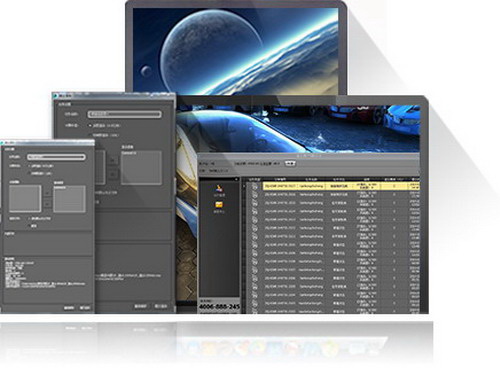Screen dimensions: 500x368
Task: Click the bottom-right button in the back dialog
Action: click(x=161, y=306)
